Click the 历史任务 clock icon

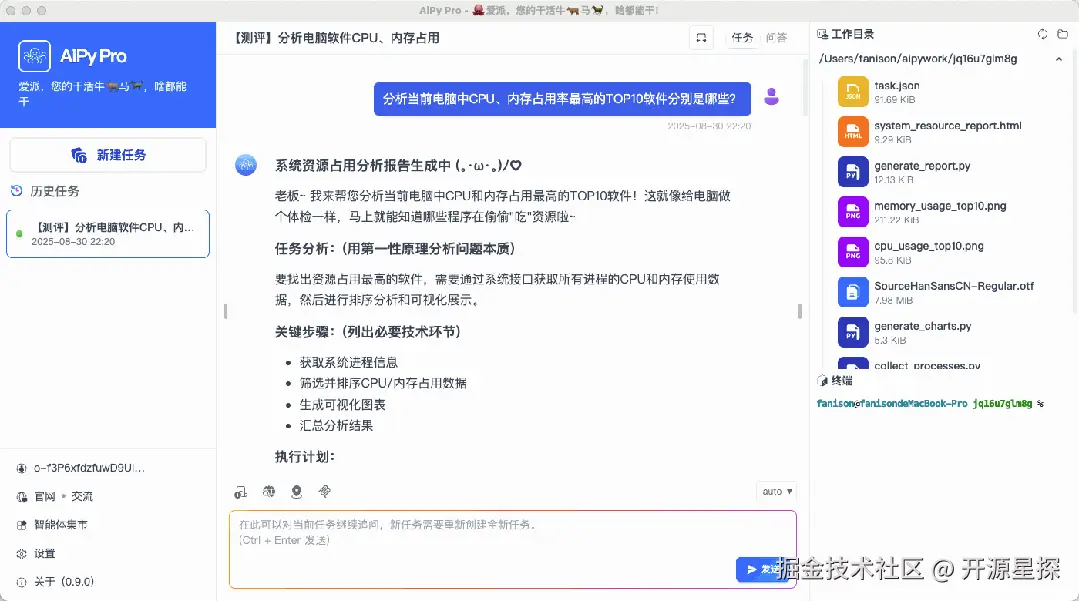[17, 191]
